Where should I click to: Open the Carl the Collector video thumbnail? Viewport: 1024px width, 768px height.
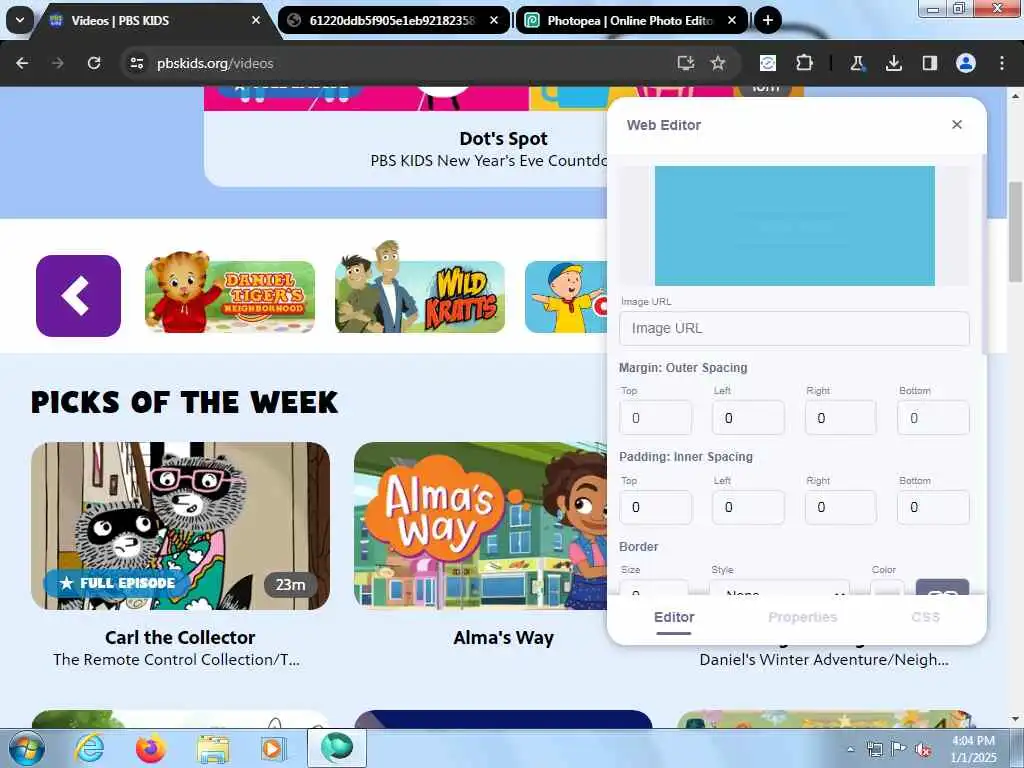pyautogui.click(x=180, y=526)
